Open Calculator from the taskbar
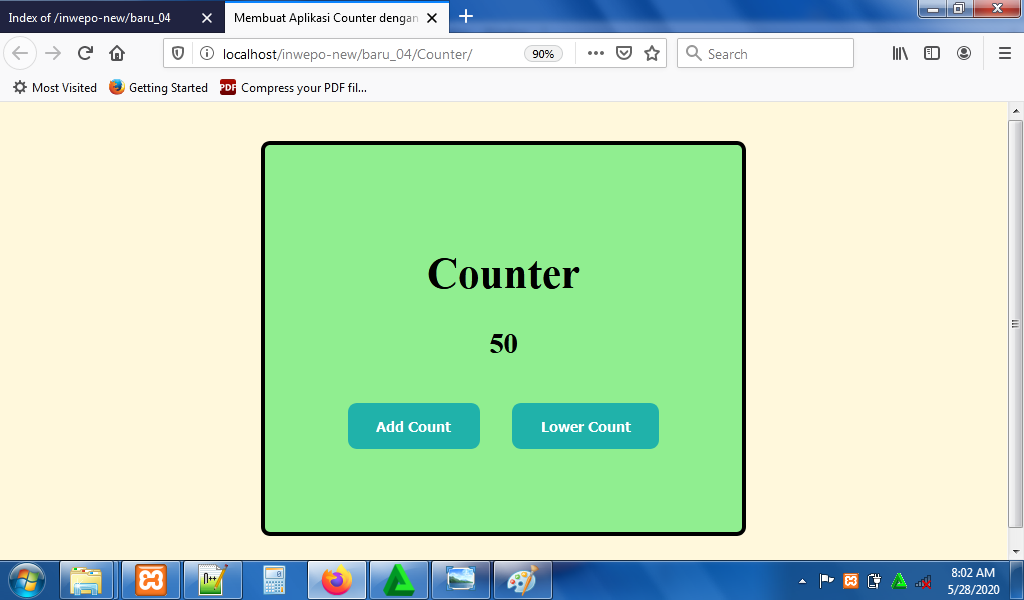Image resolution: width=1024 pixels, height=600 pixels. coord(274,580)
